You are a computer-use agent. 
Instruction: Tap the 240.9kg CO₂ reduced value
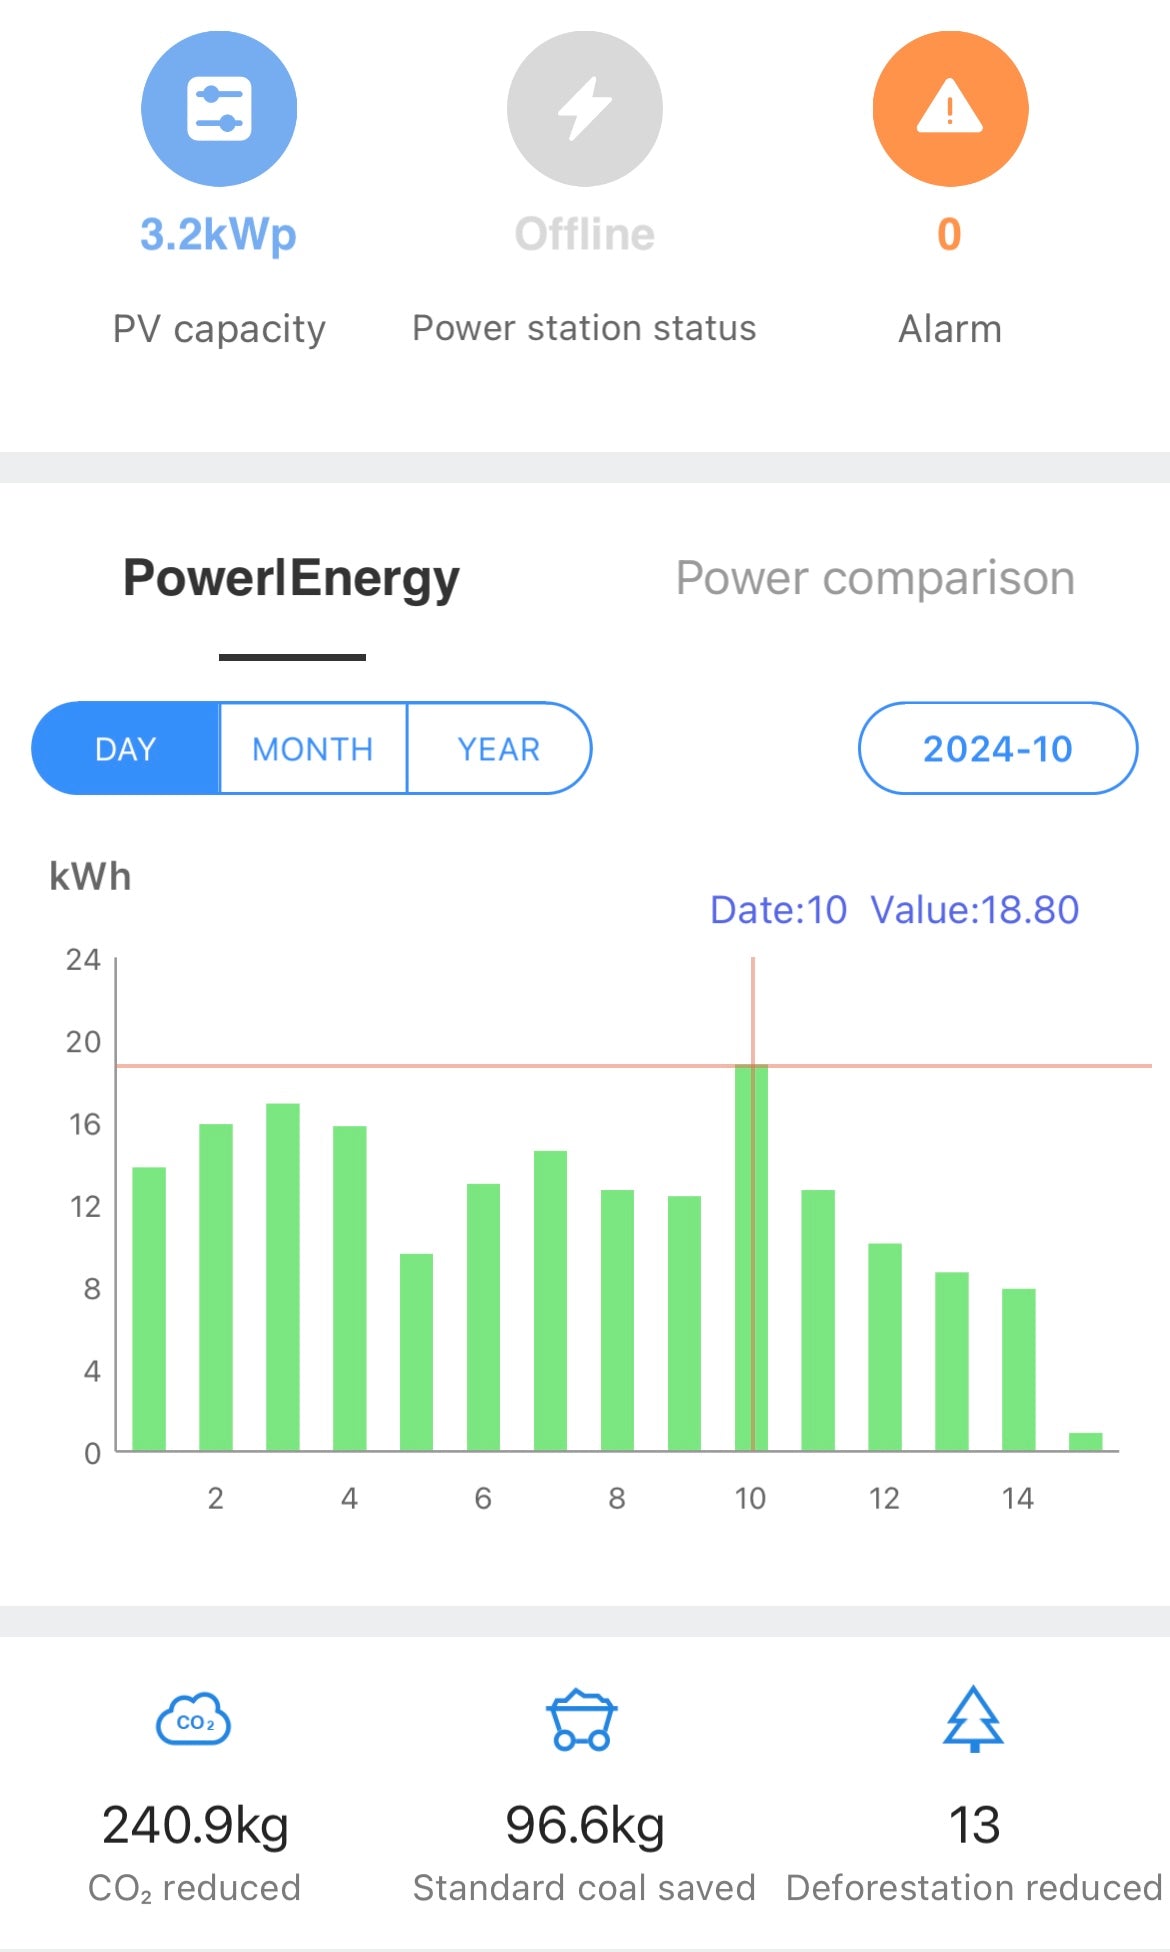tap(195, 1825)
